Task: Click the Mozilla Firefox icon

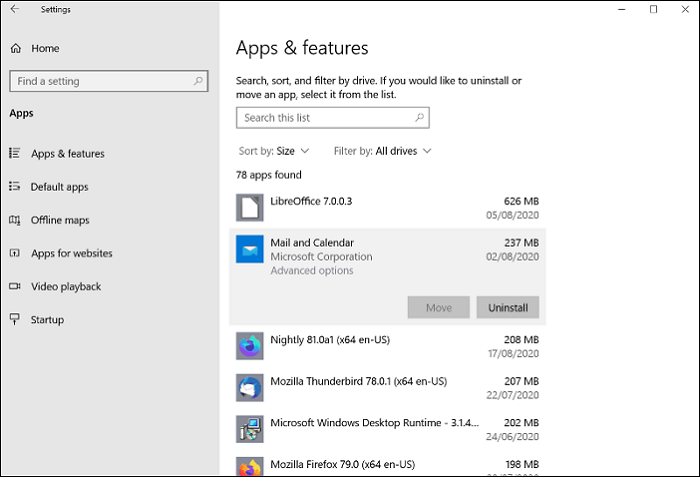Action: [x=249, y=466]
